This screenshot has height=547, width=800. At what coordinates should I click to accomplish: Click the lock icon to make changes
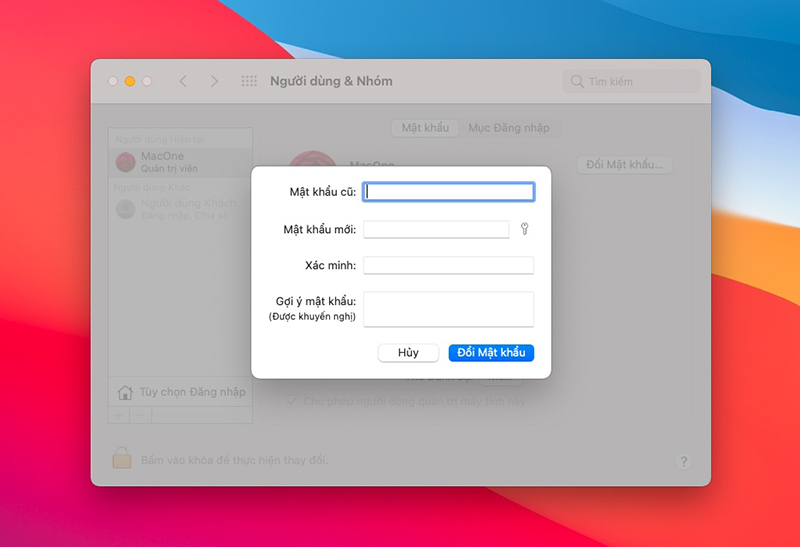pyautogui.click(x=122, y=458)
